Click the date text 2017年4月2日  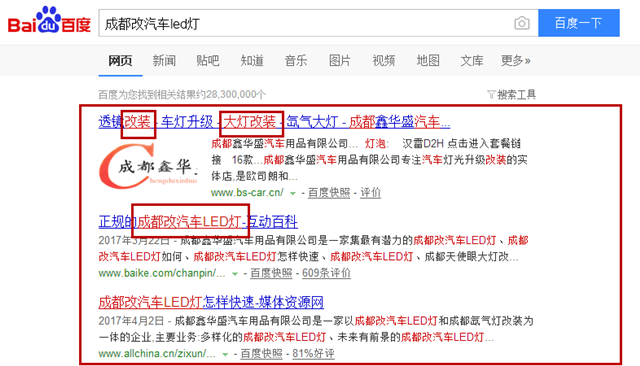[x=131, y=321]
